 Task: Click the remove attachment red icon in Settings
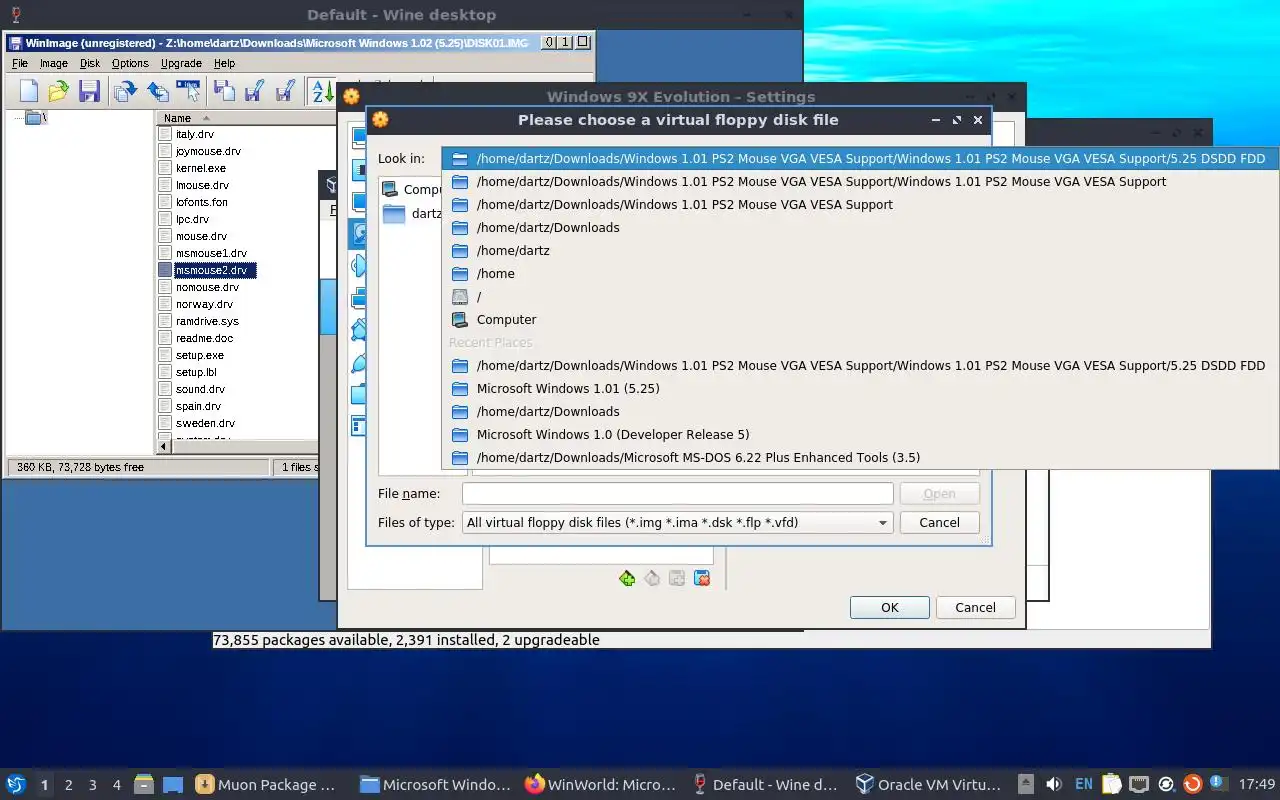702,578
